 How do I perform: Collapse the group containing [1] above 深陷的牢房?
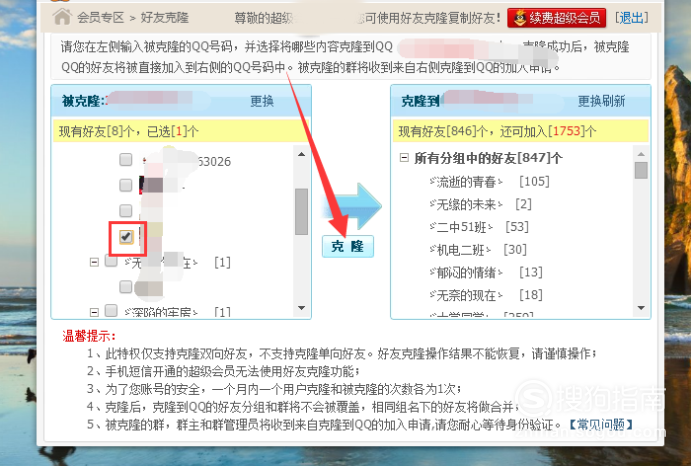(x=94, y=262)
